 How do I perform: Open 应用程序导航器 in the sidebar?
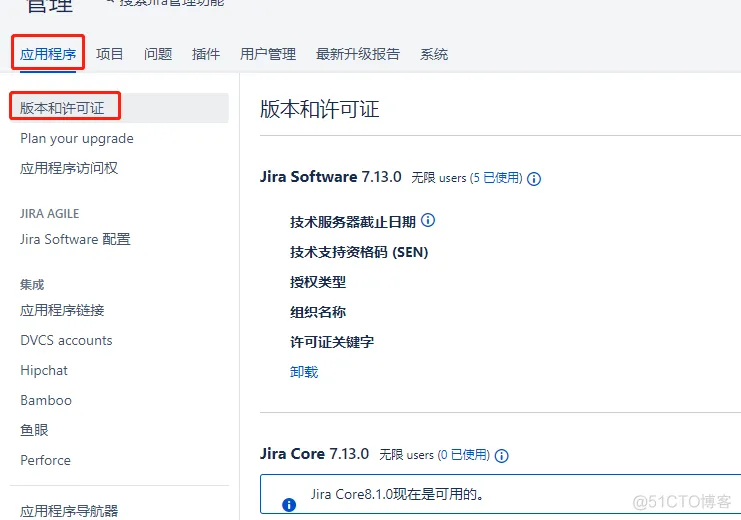pos(69,511)
